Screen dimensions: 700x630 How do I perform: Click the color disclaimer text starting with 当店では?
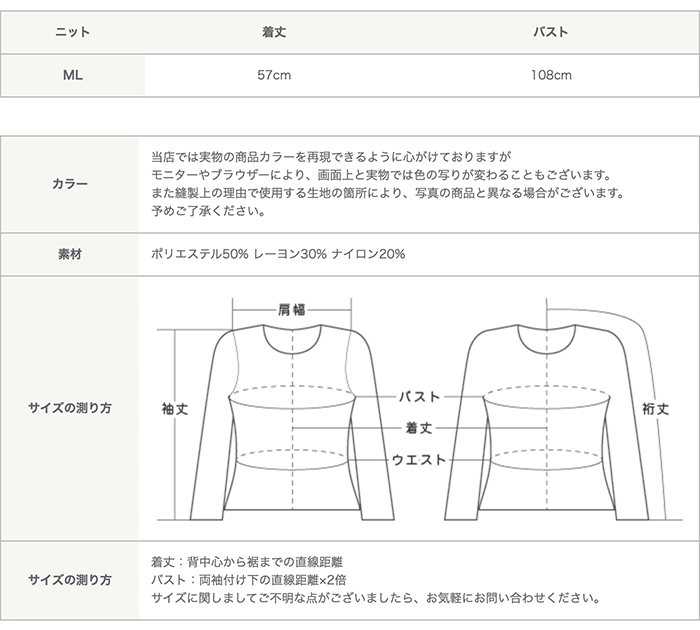pos(330,157)
